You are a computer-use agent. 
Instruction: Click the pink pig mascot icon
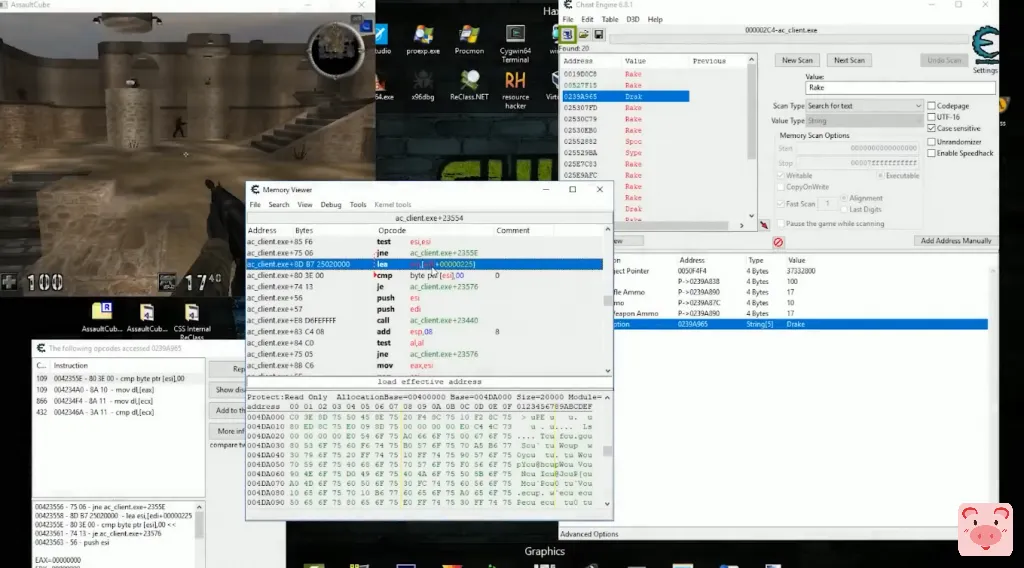coord(985,528)
